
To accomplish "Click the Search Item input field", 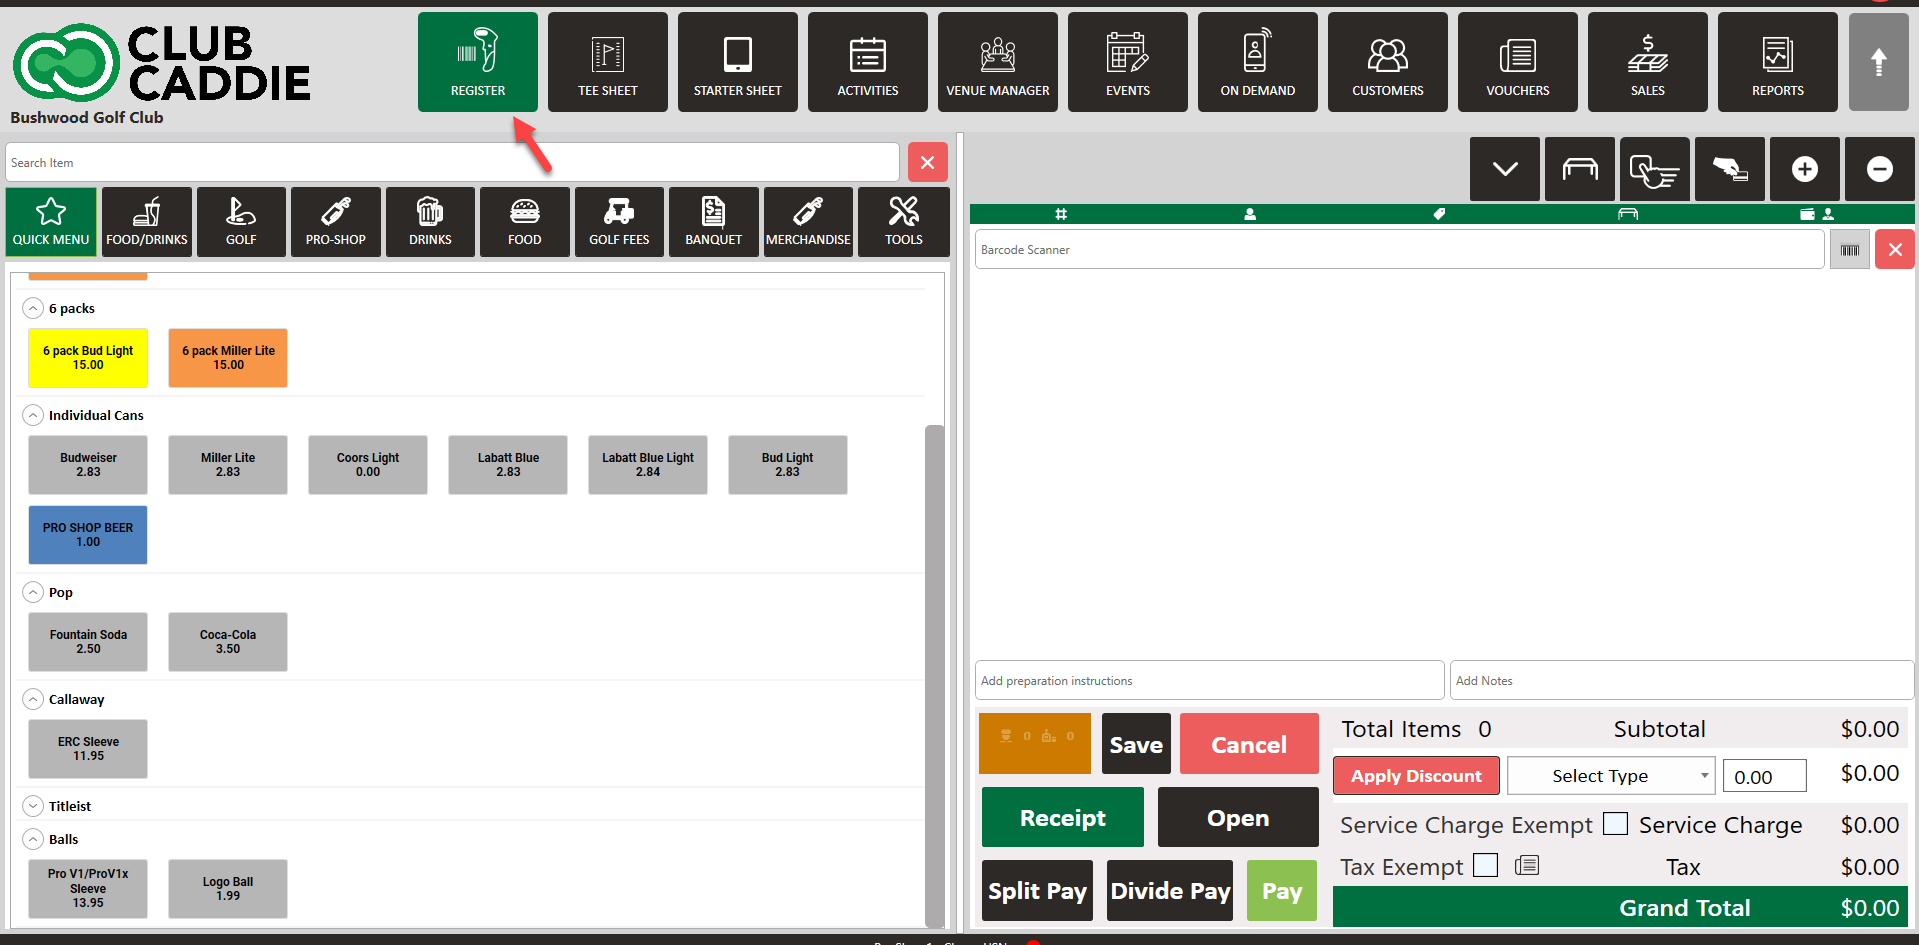I will click(452, 163).
